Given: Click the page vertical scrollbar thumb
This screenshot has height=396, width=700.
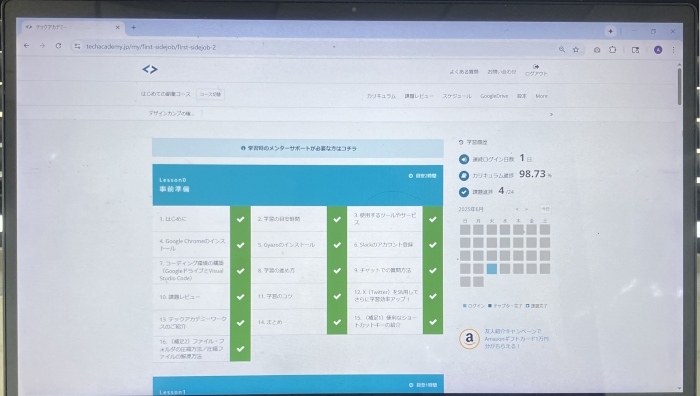Looking at the screenshot, I should [x=679, y=86].
